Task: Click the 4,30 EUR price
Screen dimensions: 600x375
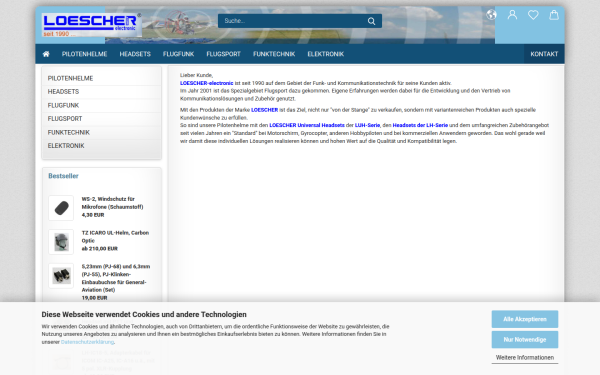Action: click(93, 215)
